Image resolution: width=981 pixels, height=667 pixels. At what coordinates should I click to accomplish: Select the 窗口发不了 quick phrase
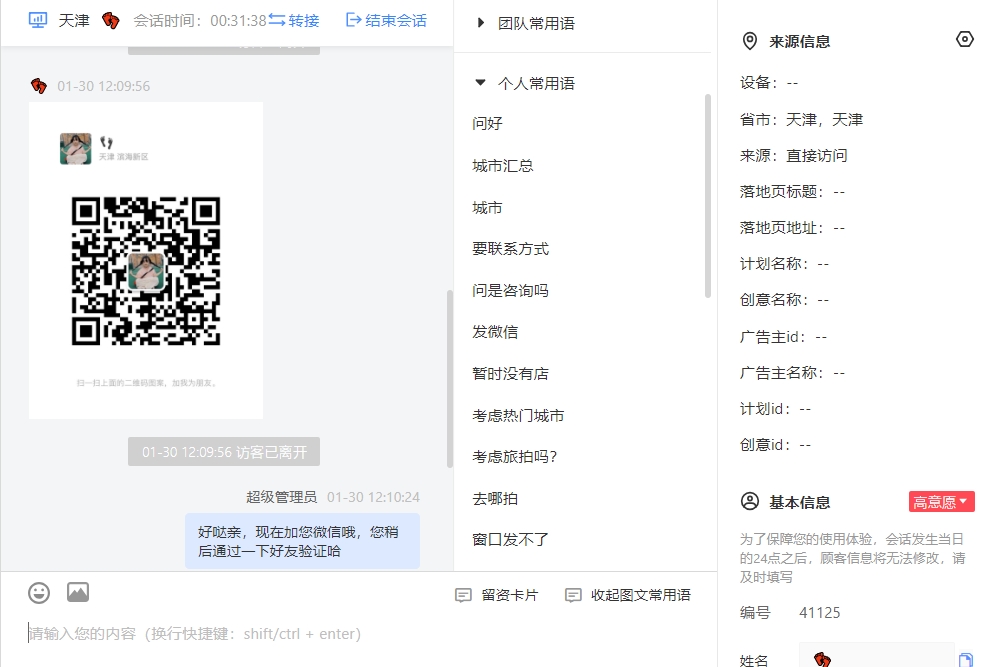511,539
